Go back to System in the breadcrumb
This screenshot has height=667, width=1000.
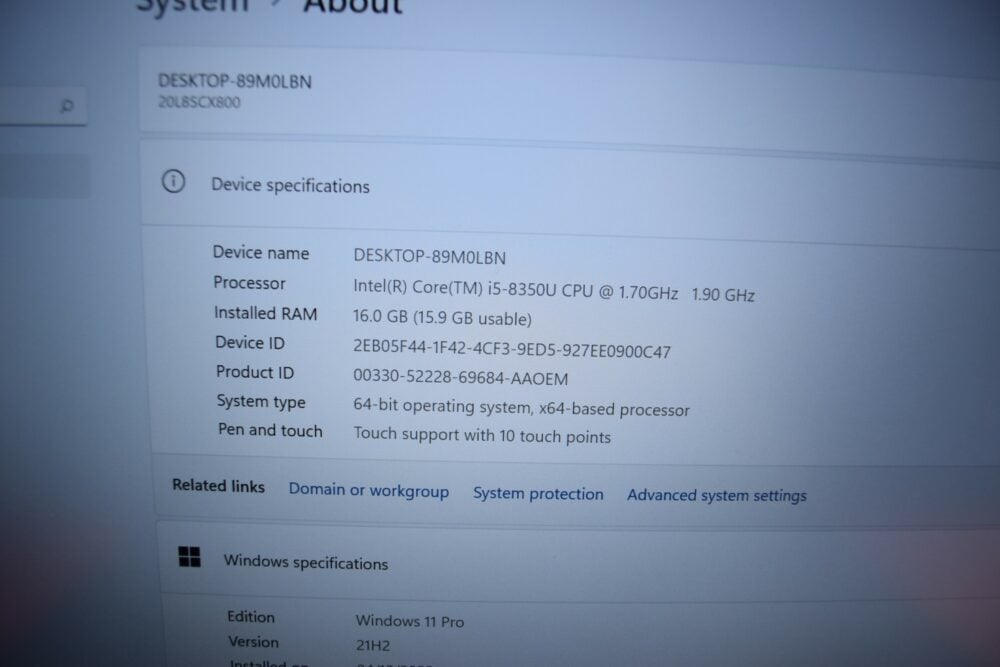(193, 6)
